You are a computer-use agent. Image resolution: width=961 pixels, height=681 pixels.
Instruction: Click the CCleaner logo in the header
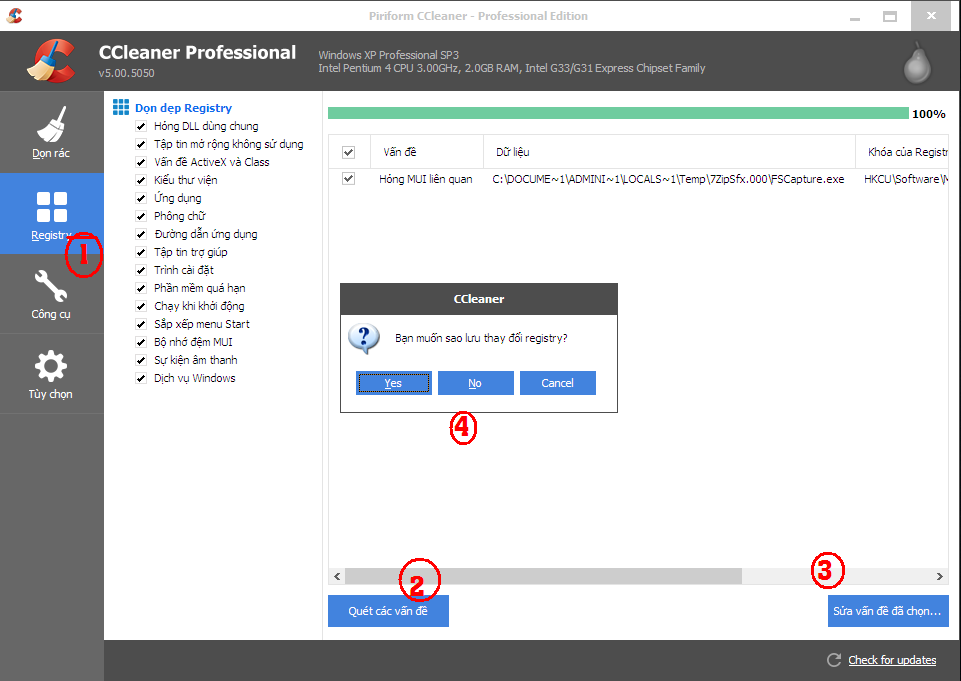pos(51,61)
